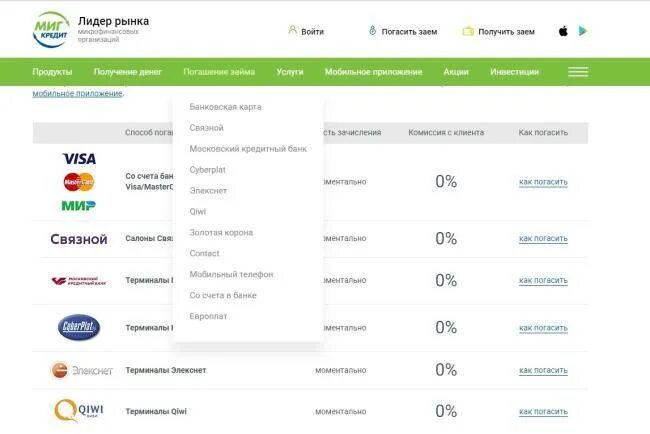Open the hamburger menu icon
650x434 pixels.
point(578,72)
